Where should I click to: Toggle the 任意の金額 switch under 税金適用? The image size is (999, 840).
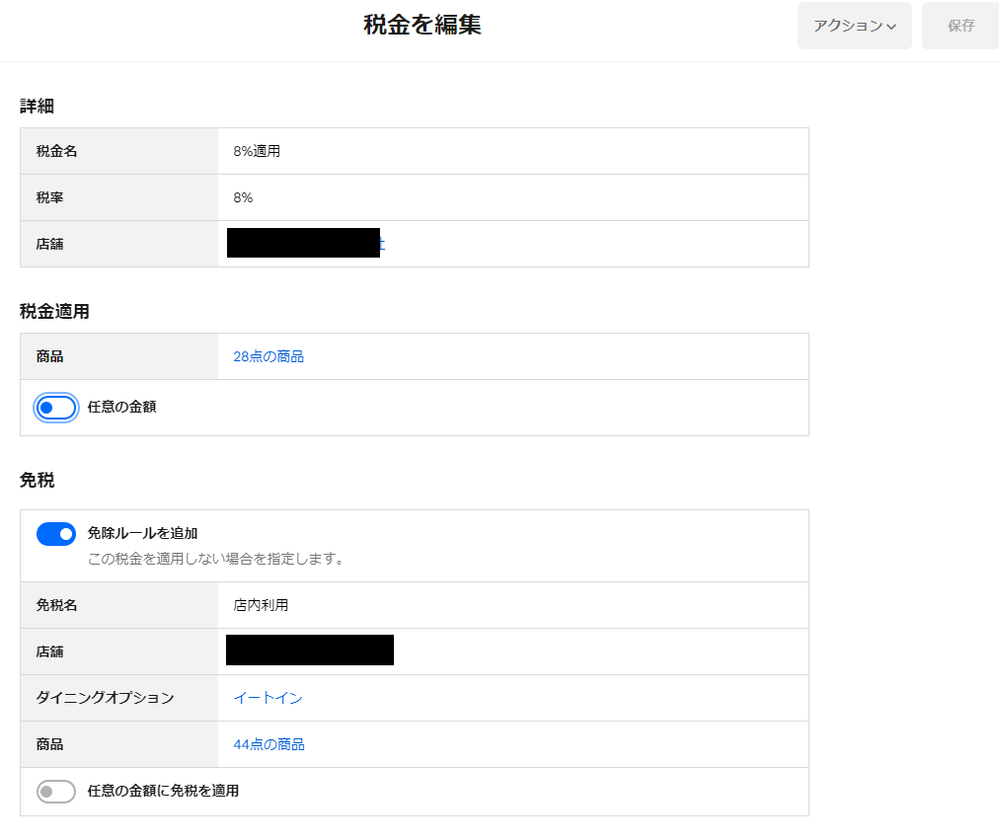[x=56, y=407]
